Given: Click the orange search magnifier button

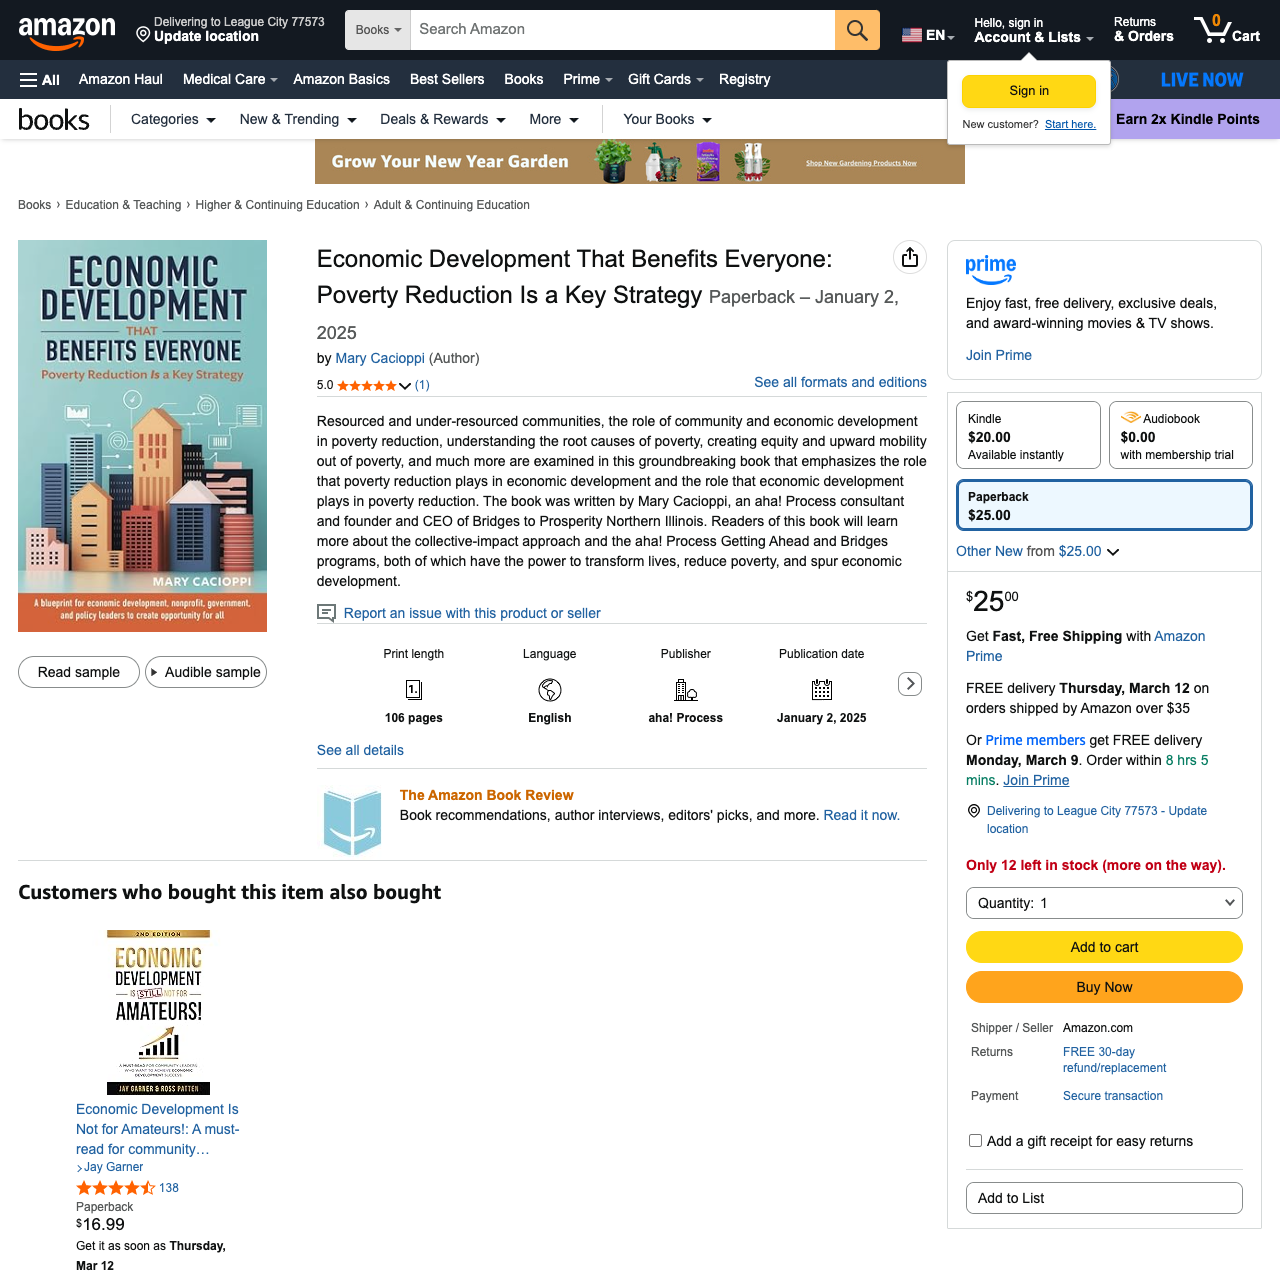Looking at the screenshot, I should point(857,30).
